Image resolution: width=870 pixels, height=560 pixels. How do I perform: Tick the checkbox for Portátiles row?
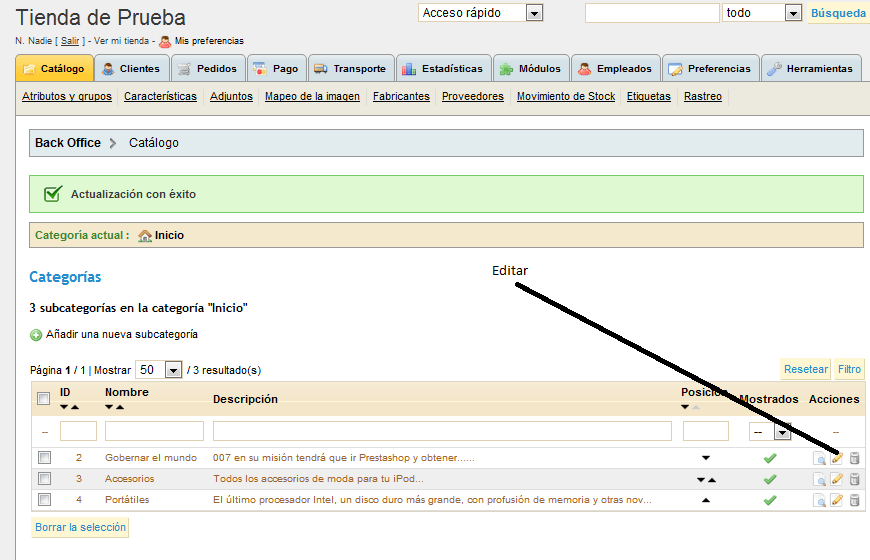click(44, 499)
